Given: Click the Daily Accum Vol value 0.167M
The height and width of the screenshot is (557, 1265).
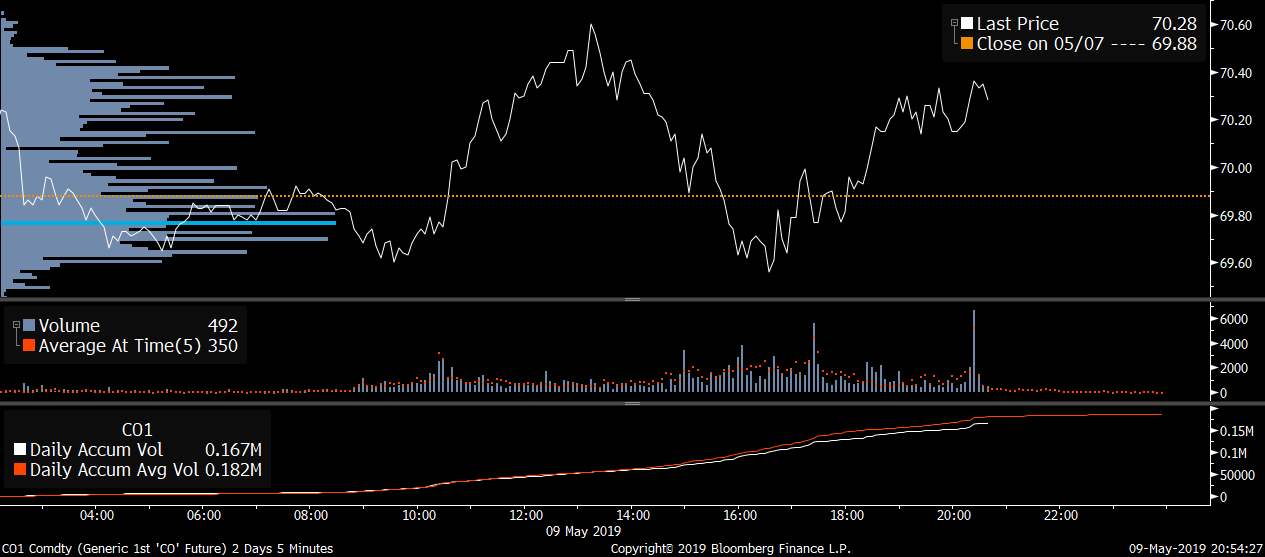Looking at the screenshot, I should pyautogui.click(x=233, y=450).
